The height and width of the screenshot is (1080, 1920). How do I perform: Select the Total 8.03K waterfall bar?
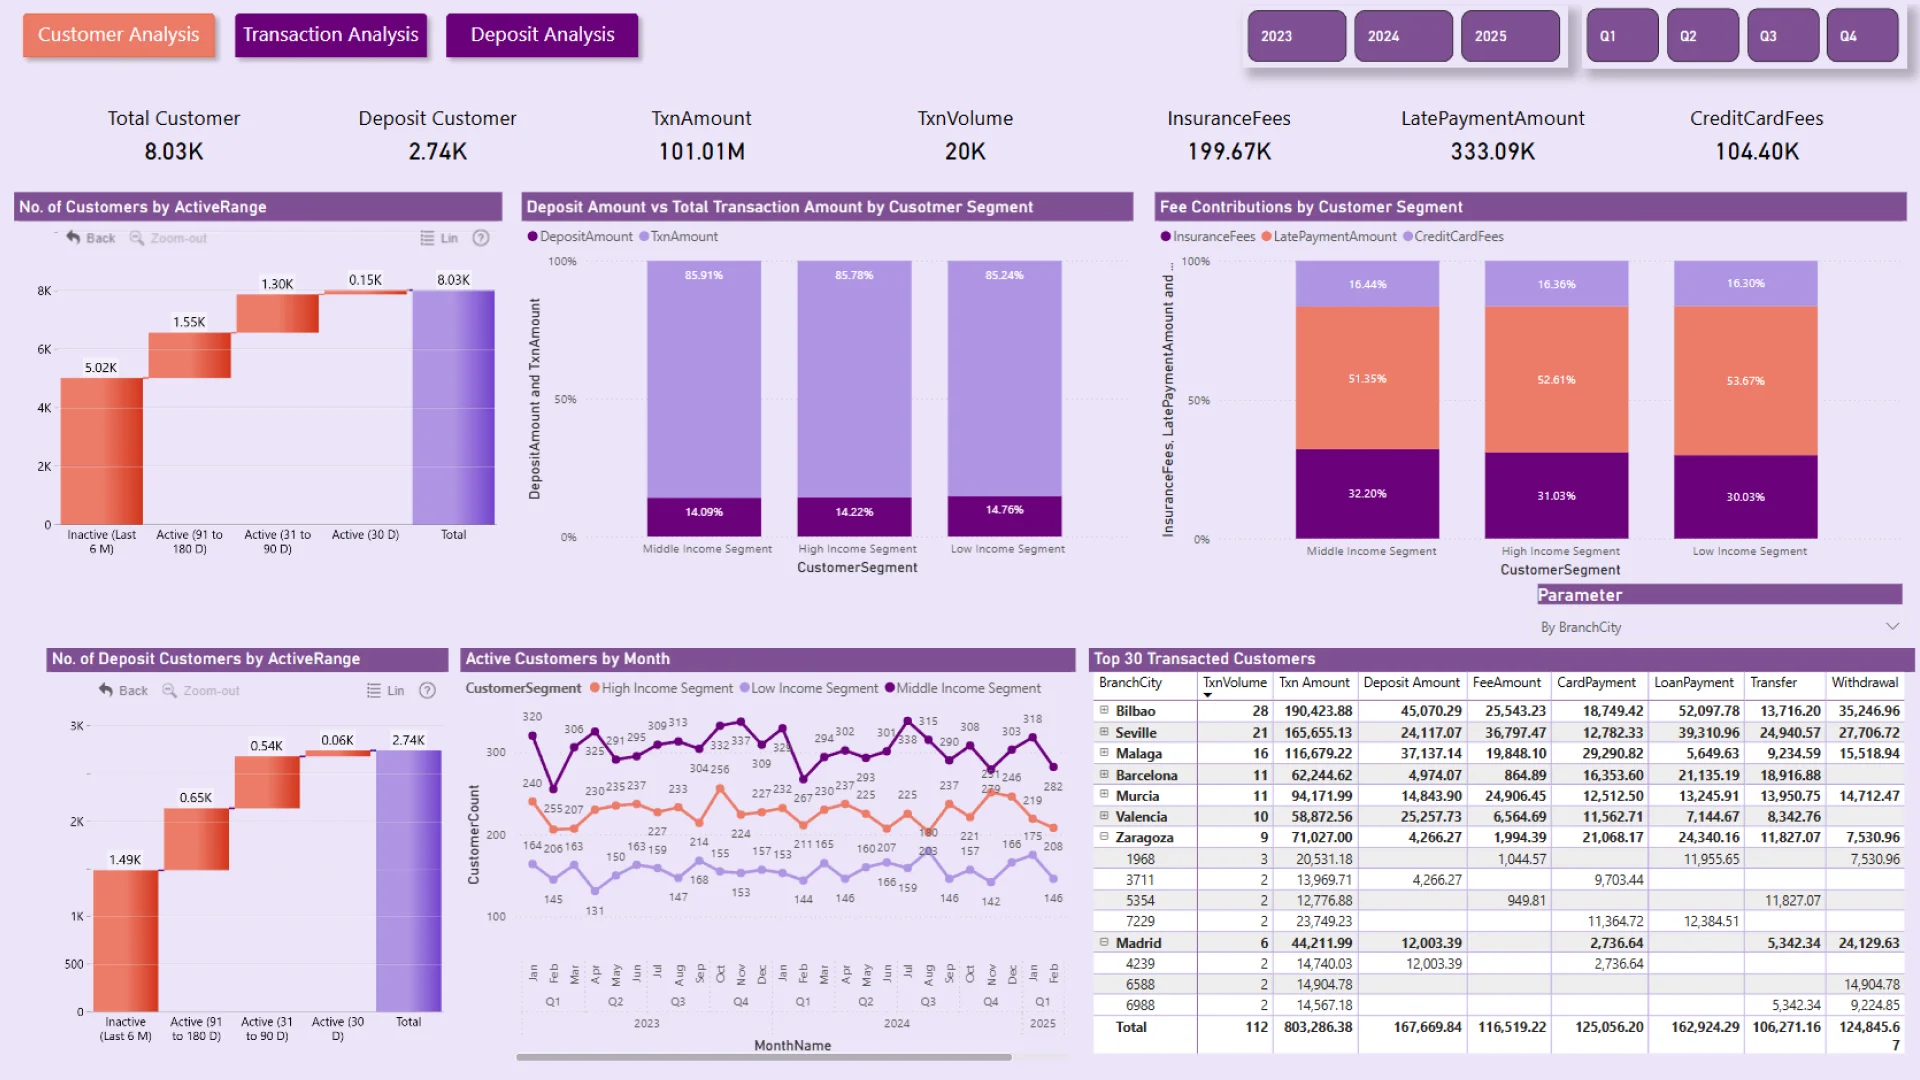point(453,407)
